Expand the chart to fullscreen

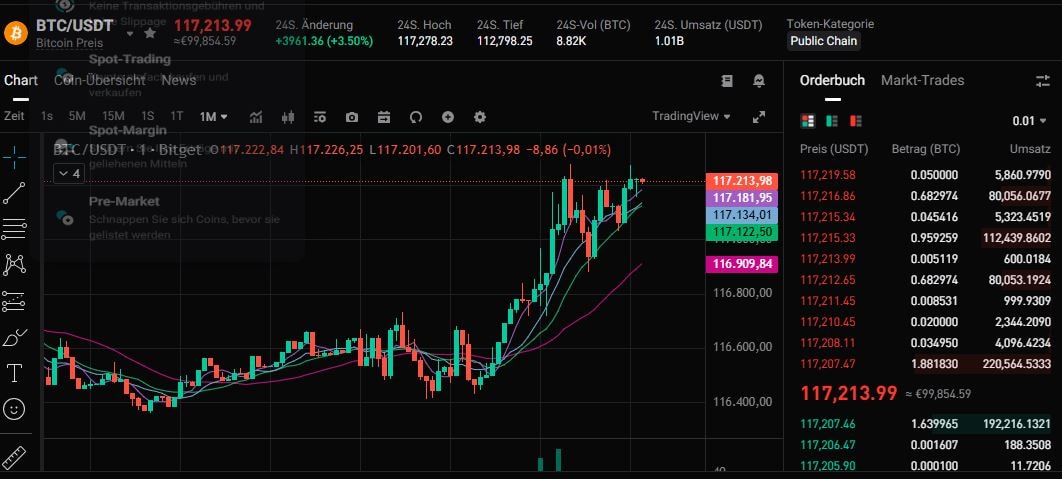(x=758, y=117)
